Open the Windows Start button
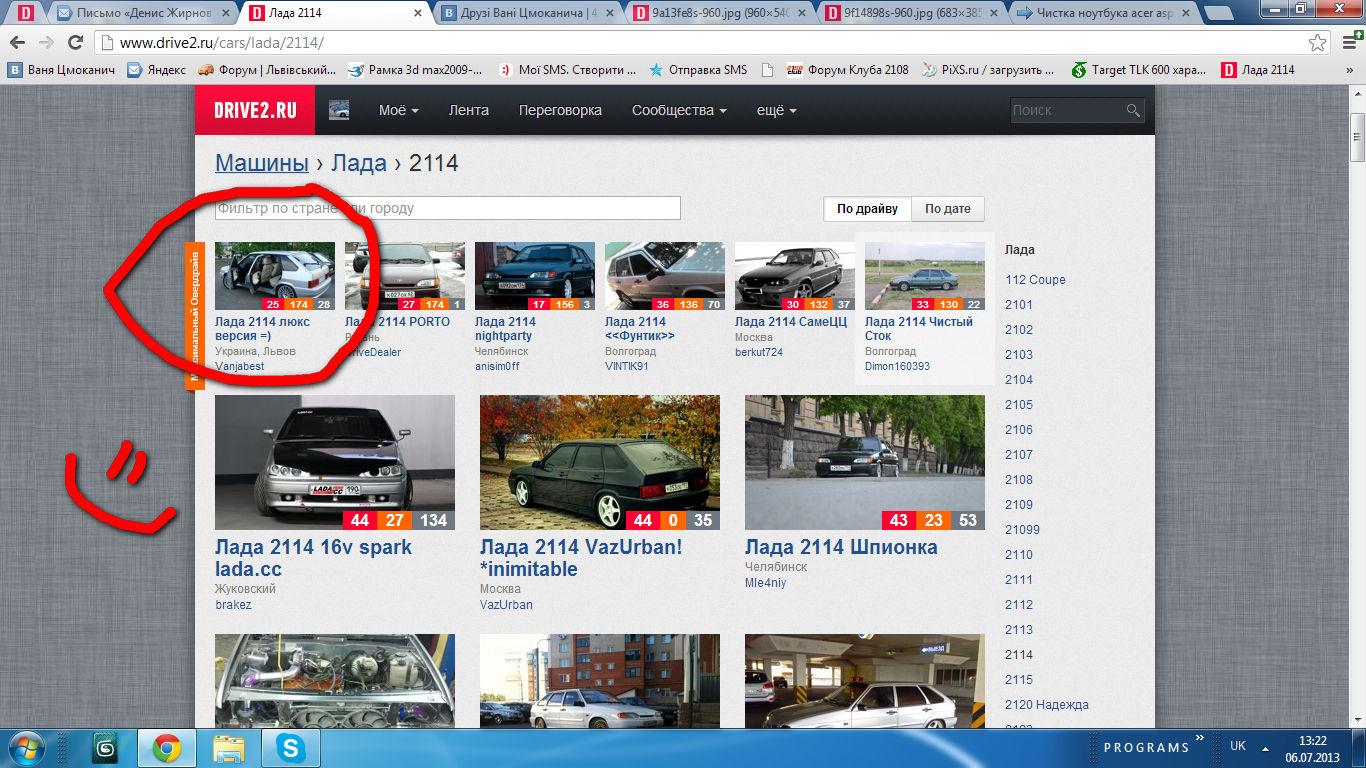Image resolution: width=1366 pixels, height=768 pixels. (x=26, y=747)
